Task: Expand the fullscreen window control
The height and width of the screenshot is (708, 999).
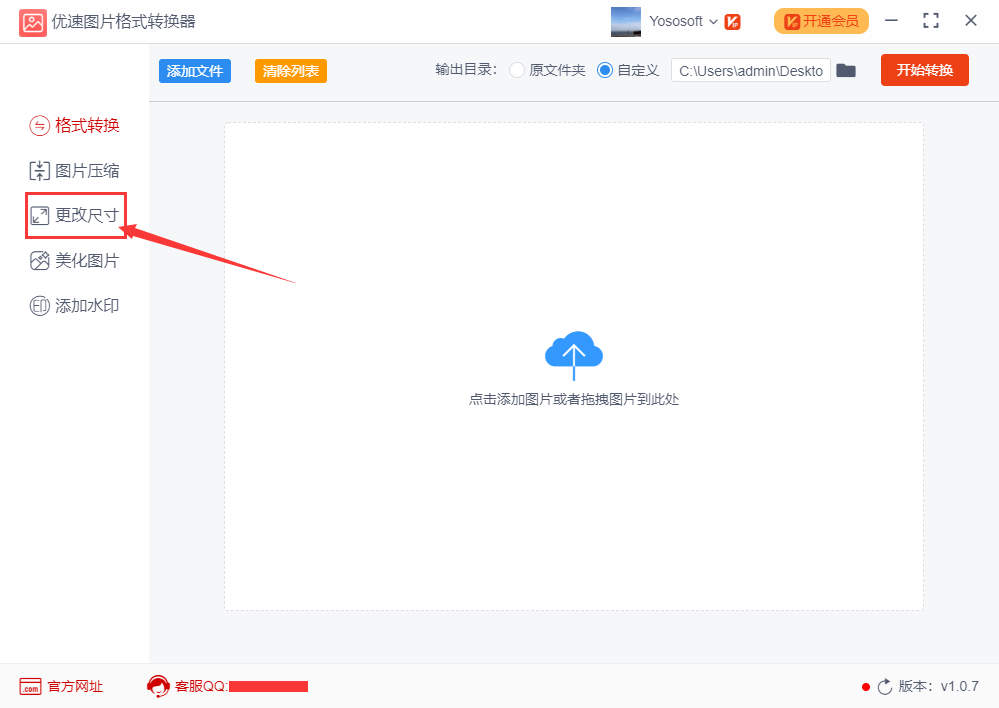Action: (x=930, y=20)
